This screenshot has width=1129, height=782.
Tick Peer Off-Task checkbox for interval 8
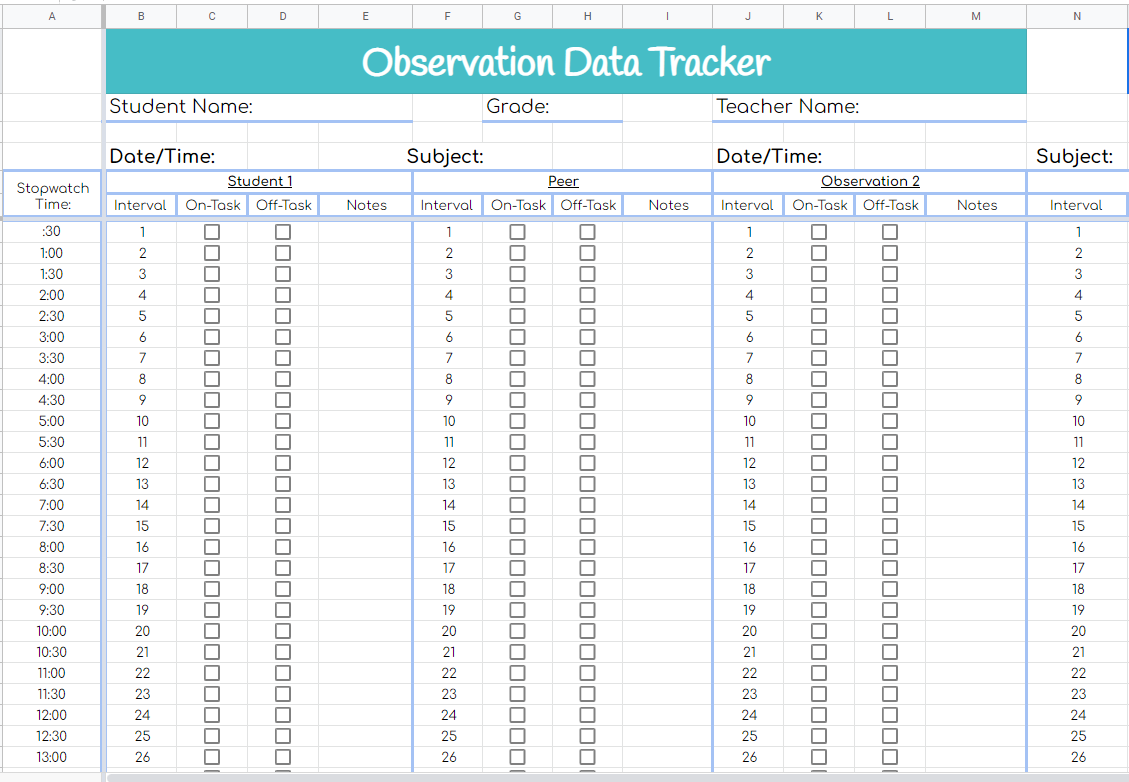click(588, 379)
